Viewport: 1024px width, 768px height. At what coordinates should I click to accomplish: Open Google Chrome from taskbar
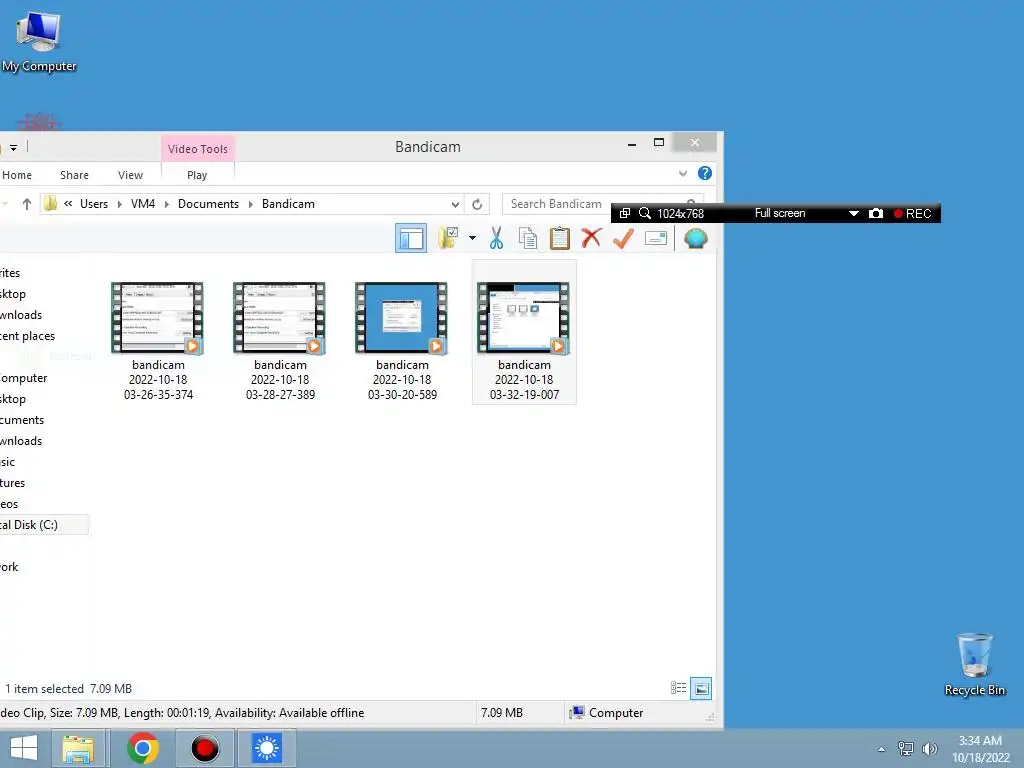click(143, 748)
